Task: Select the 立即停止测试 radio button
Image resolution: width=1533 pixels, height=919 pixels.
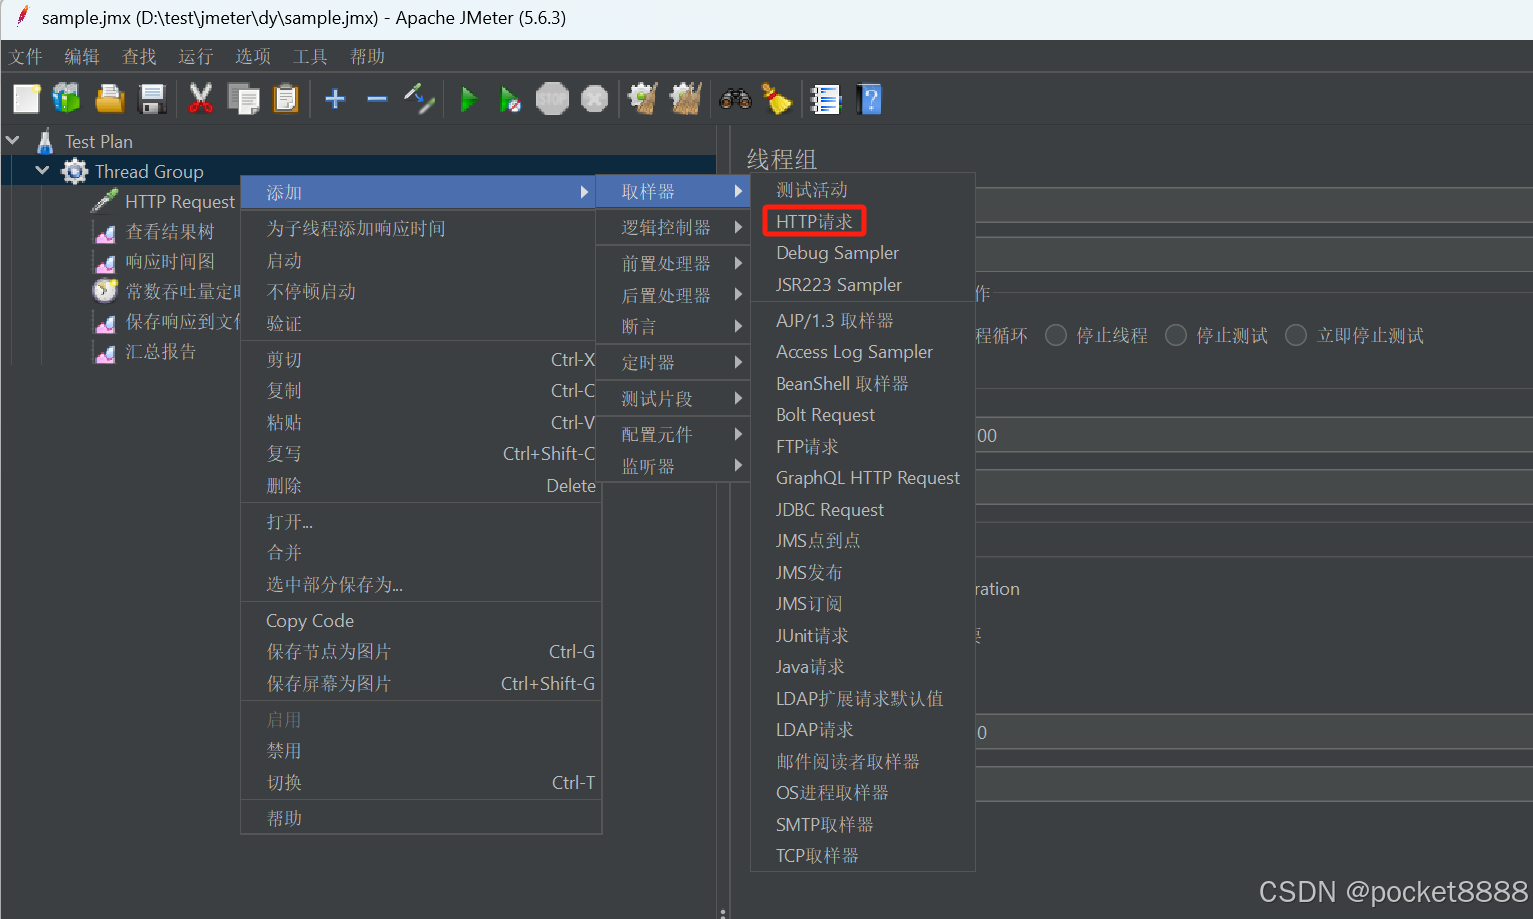Action: (1296, 335)
